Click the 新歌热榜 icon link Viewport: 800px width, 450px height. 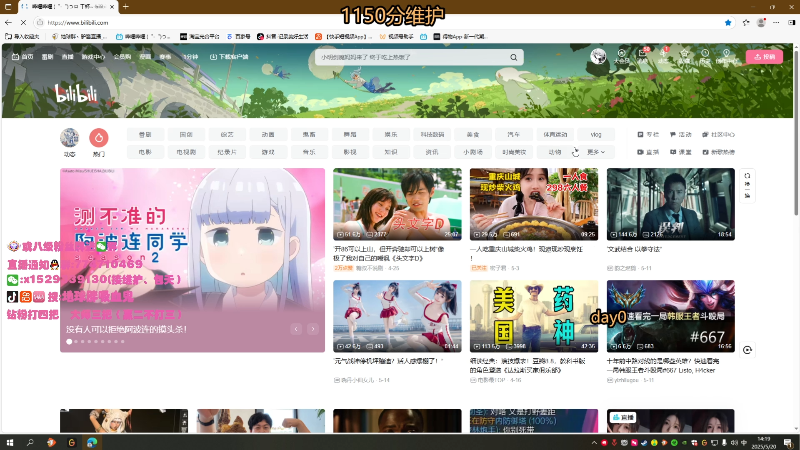(718, 152)
